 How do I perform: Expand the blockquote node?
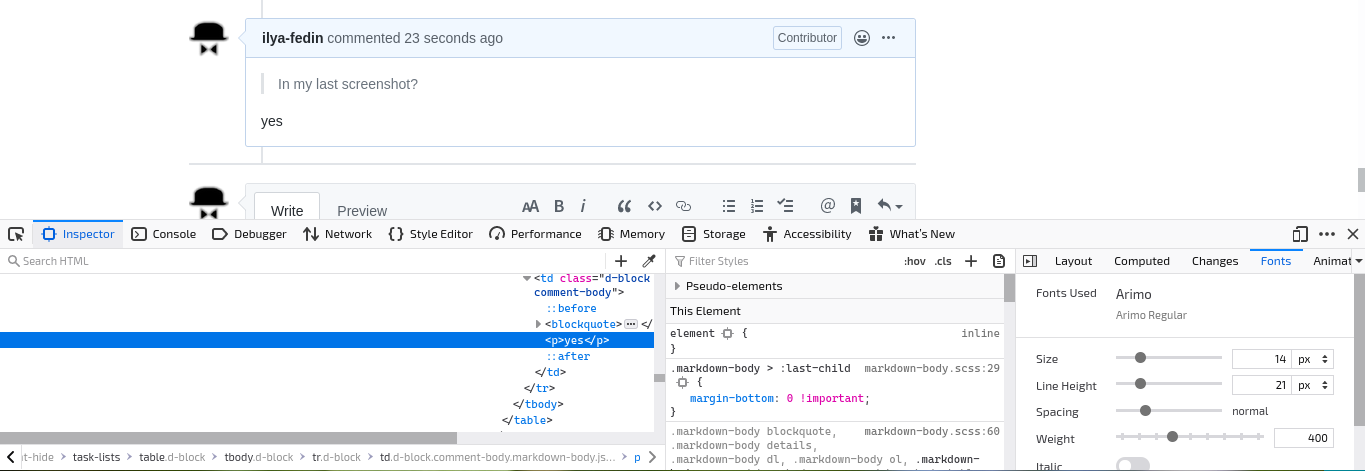coord(539,324)
